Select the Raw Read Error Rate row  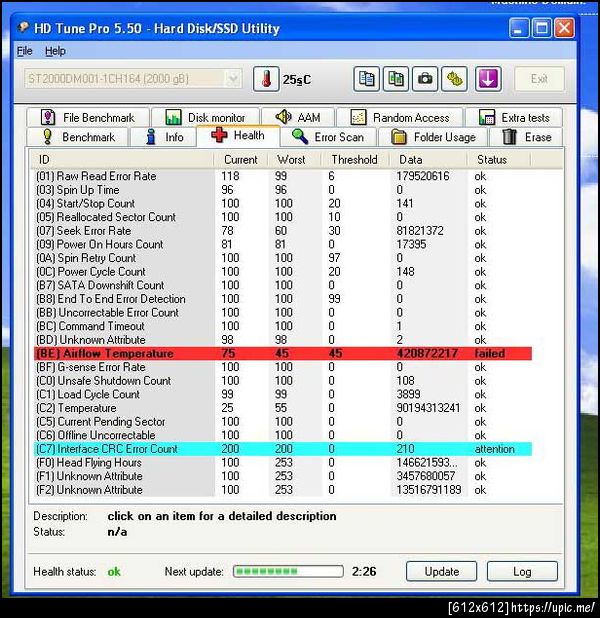(283, 176)
